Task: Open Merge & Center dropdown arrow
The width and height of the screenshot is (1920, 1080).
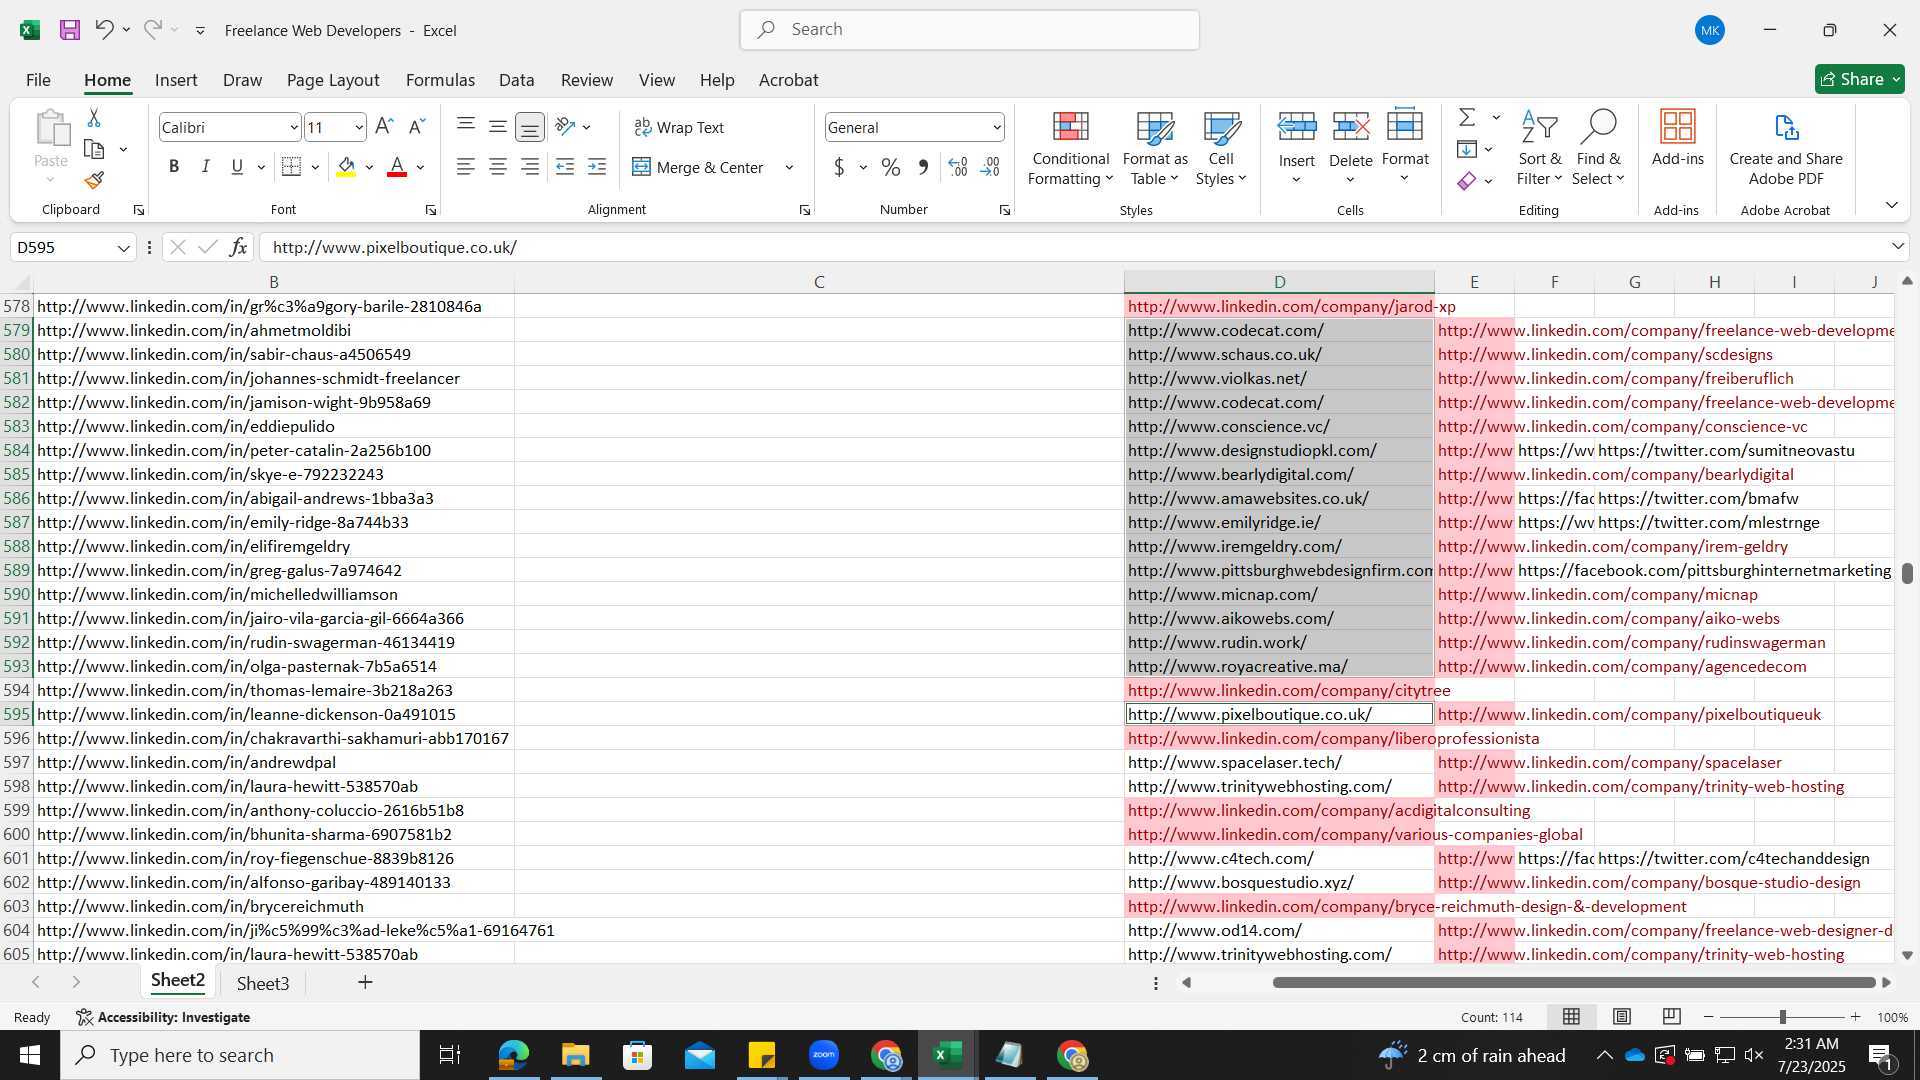Action: click(789, 167)
